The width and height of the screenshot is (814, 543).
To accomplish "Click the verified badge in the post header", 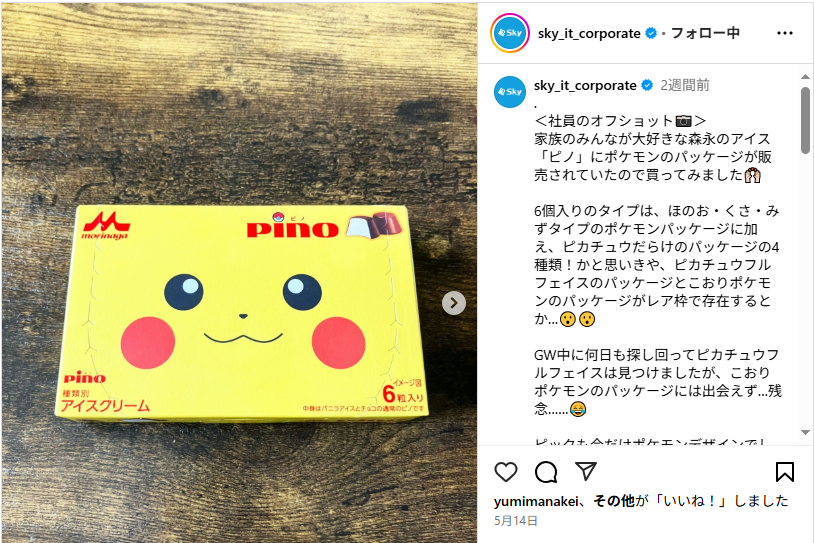I will 650,33.
